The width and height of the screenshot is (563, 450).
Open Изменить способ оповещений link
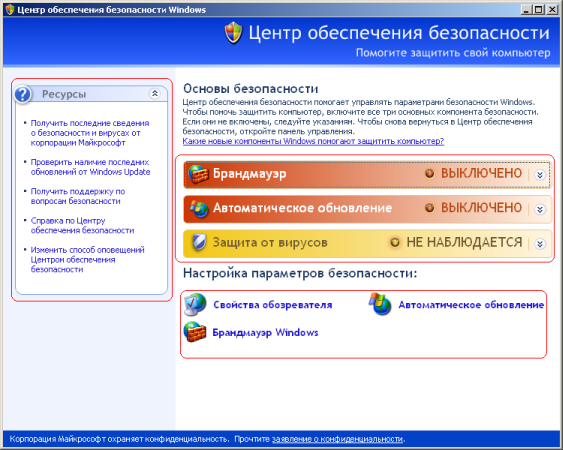(x=87, y=259)
